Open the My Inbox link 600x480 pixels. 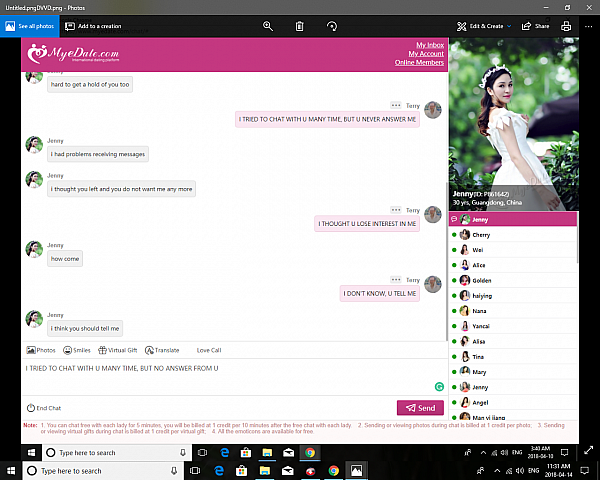coord(430,45)
